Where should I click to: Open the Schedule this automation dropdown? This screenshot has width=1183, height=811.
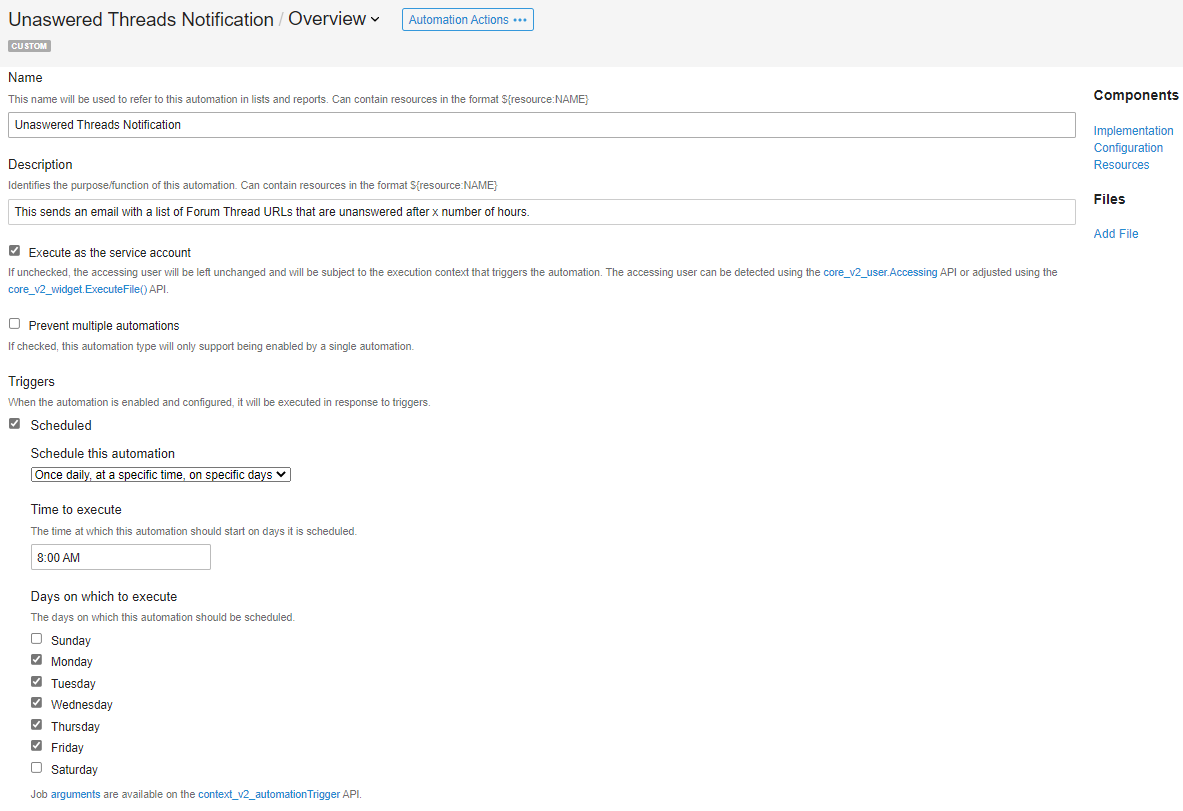pos(161,475)
